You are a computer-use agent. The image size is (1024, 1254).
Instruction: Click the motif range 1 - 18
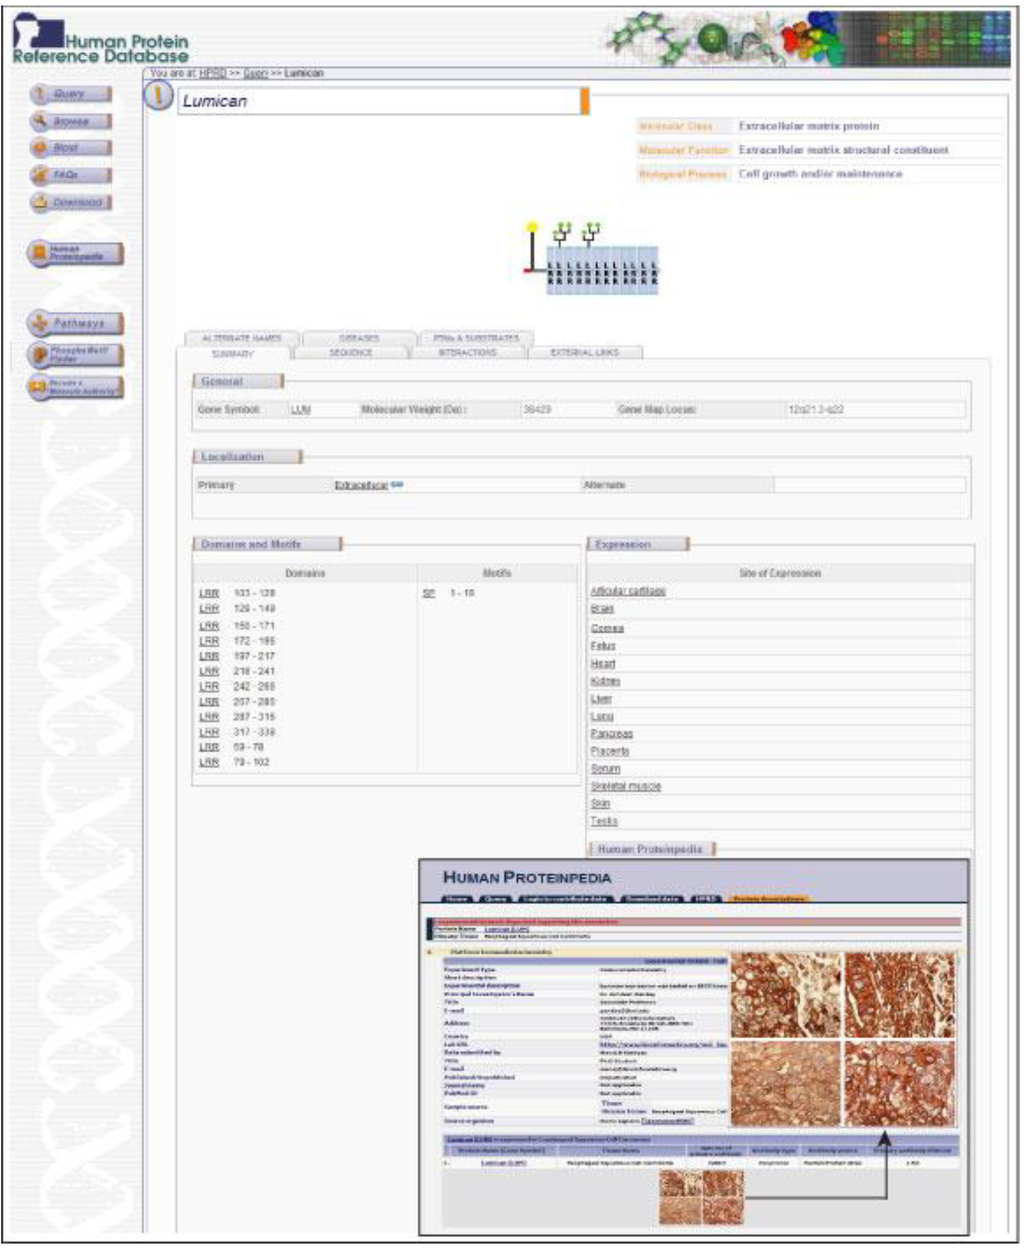pyautogui.click(x=462, y=593)
